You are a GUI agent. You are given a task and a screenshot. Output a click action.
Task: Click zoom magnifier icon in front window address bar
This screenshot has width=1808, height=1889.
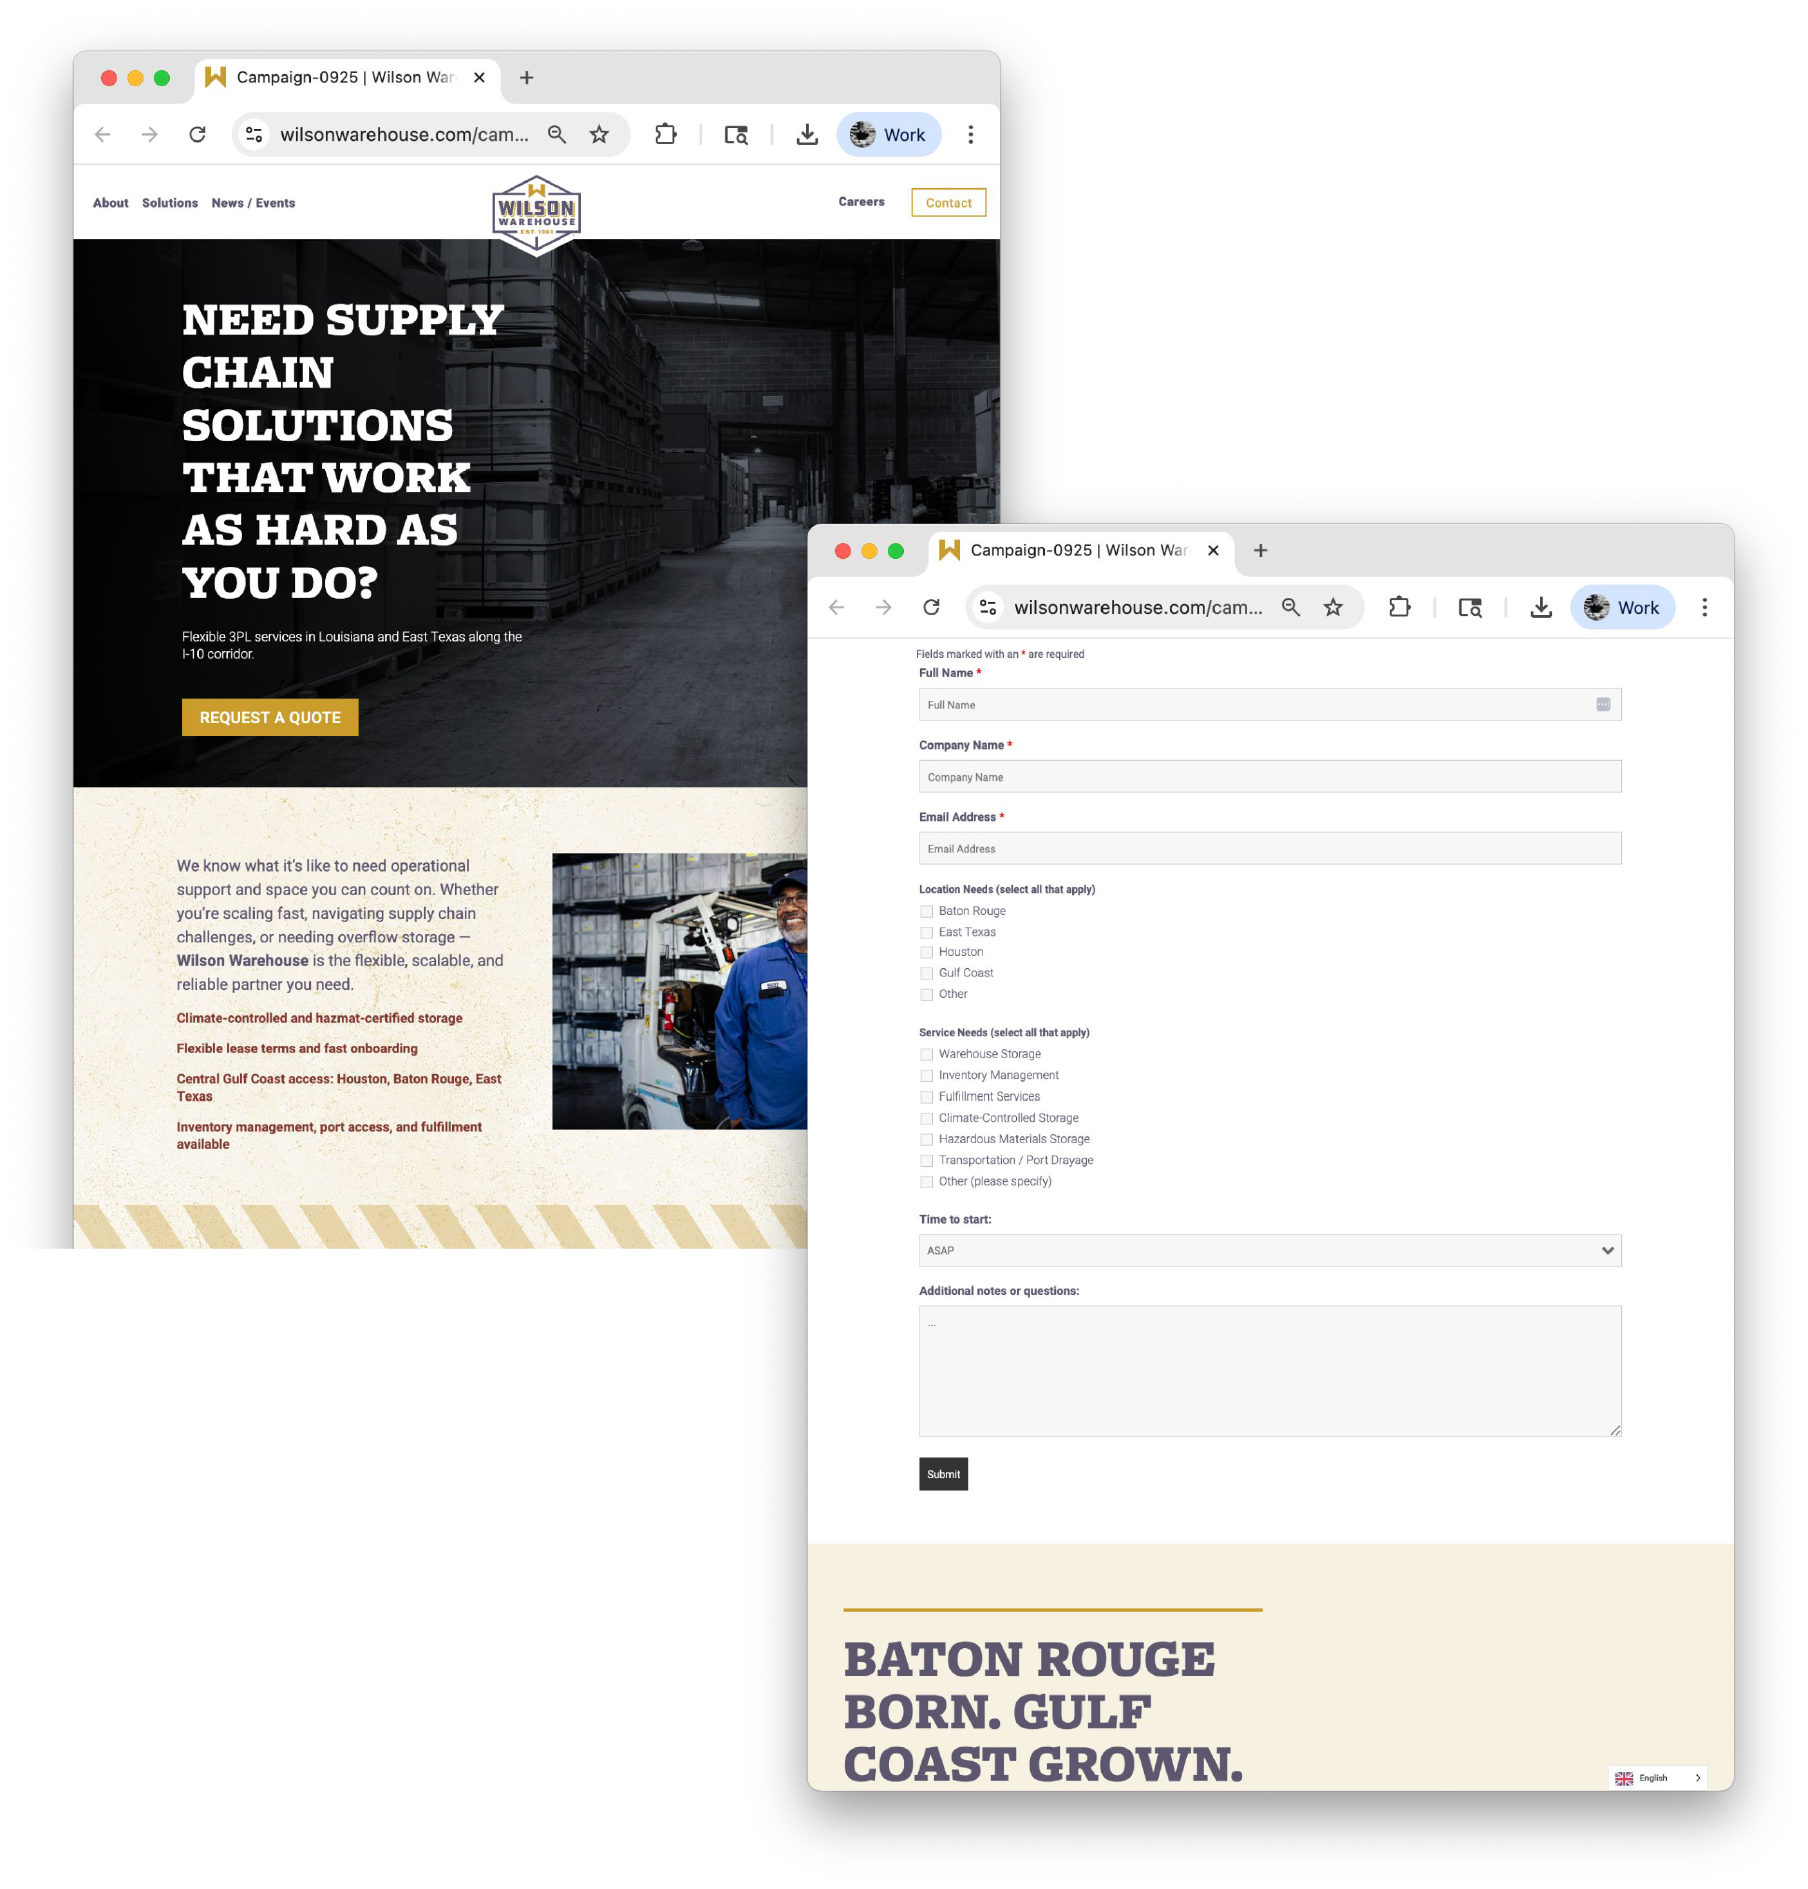tap(1291, 608)
